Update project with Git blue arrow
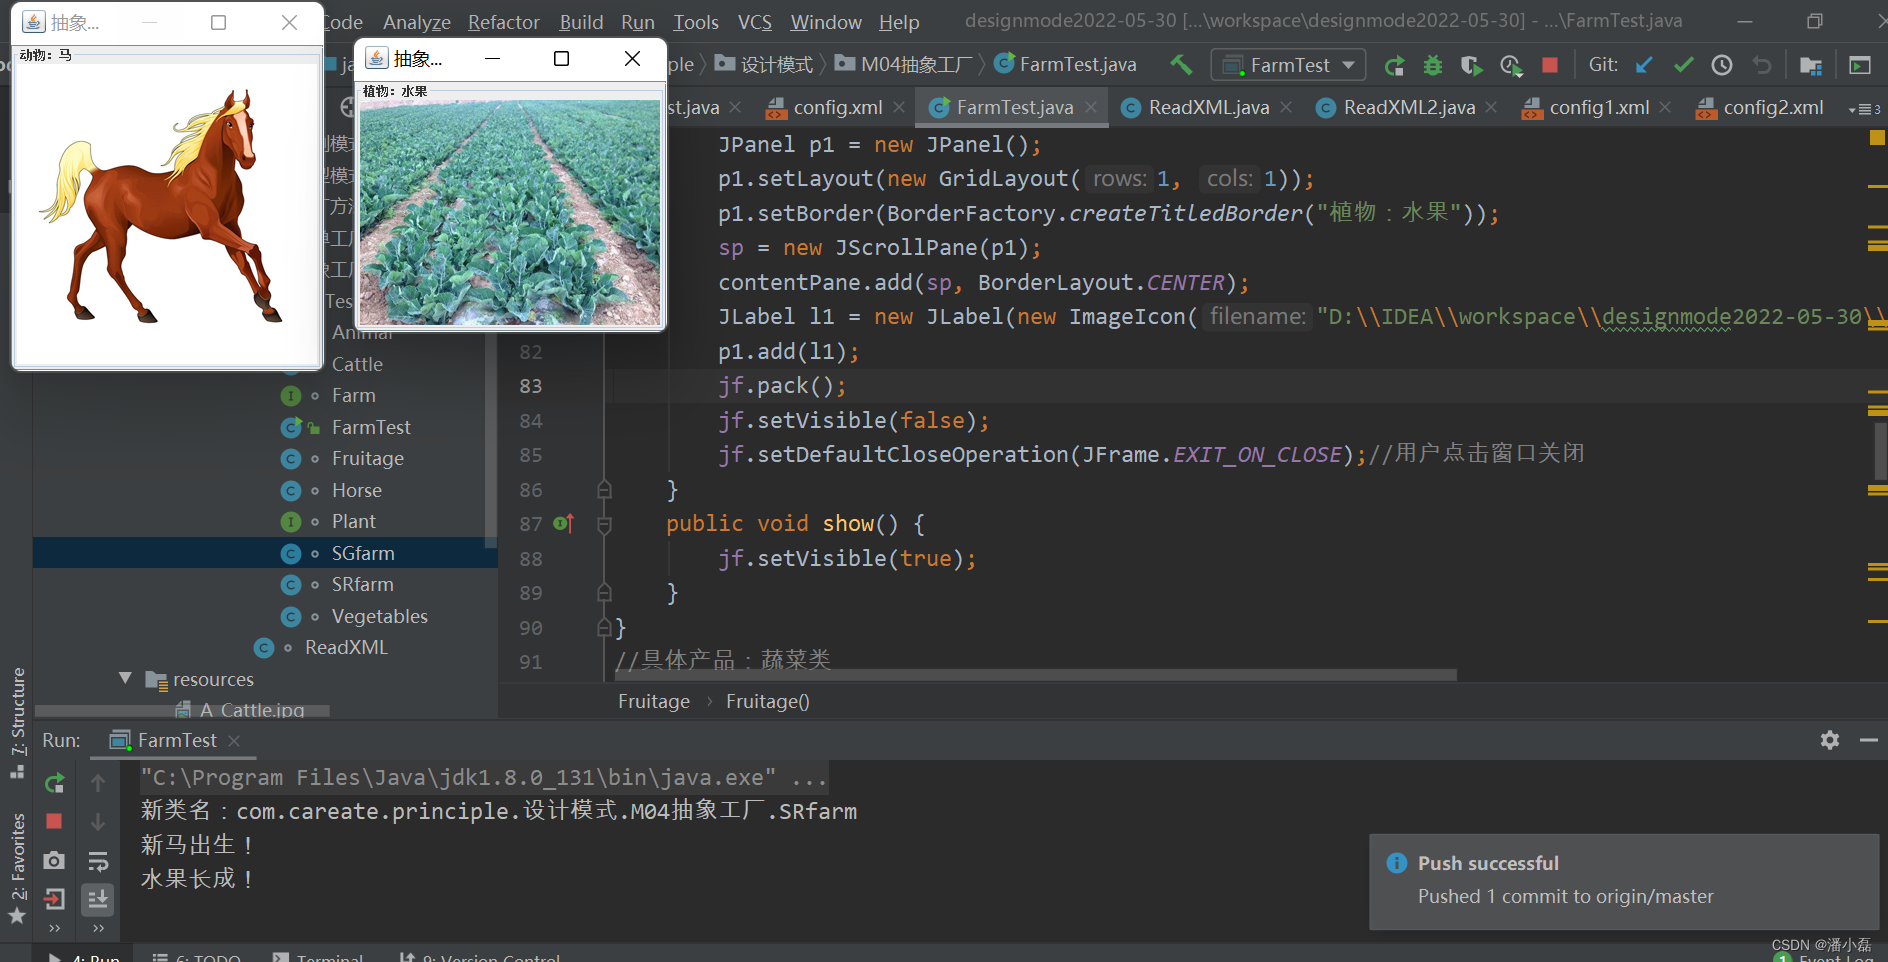The height and width of the screenshot is (962, 1888). (1644, 65)
